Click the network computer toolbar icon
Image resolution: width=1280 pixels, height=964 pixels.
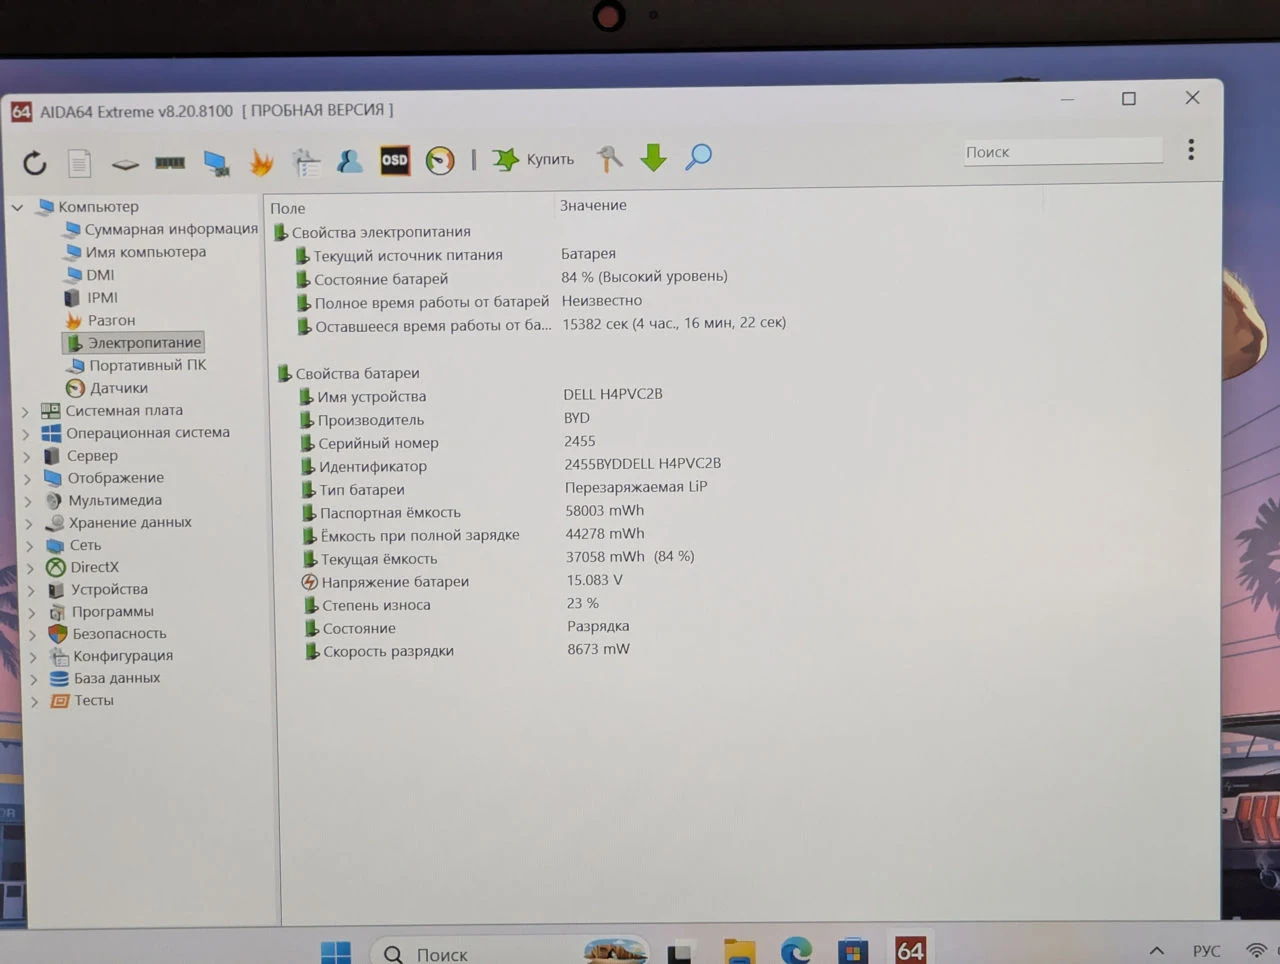pyautogui.click(x=216, y=162)
